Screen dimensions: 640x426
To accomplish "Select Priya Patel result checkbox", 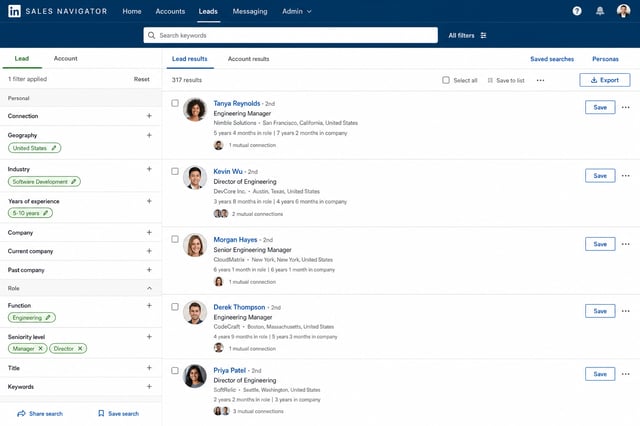I will (x=175, y=371).
